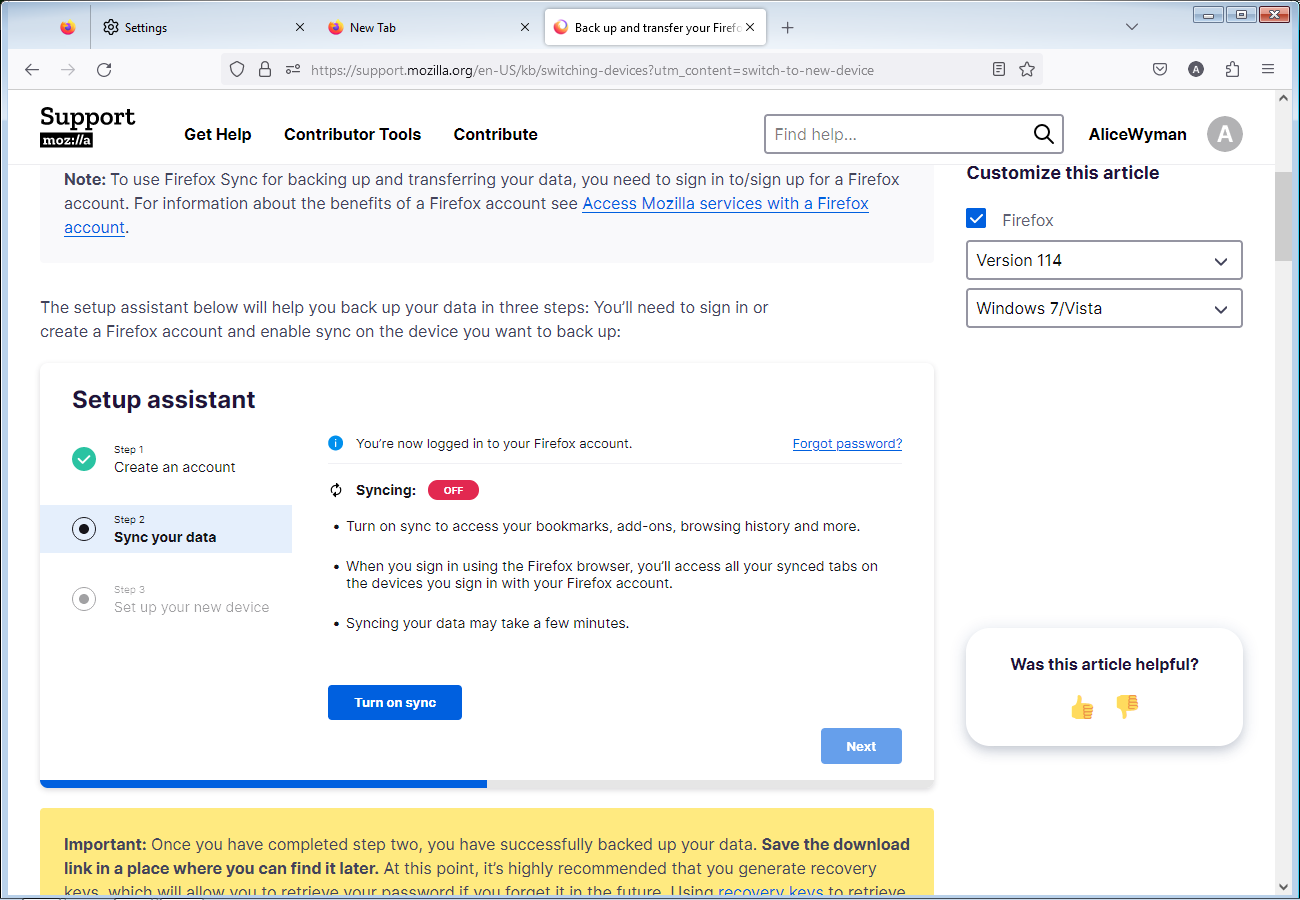Click the thumbs-down not helpful icon

[x=1127, y=706]
